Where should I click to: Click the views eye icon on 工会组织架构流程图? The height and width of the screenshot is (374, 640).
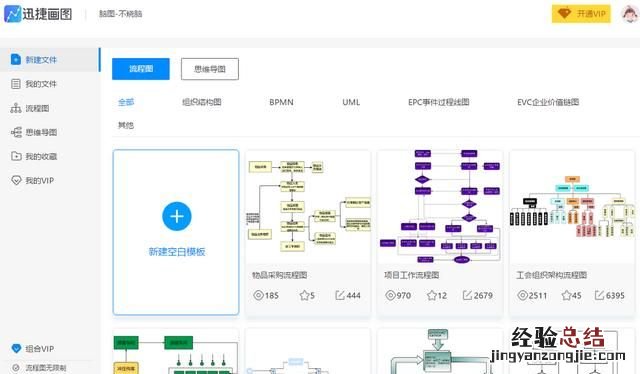522,295
